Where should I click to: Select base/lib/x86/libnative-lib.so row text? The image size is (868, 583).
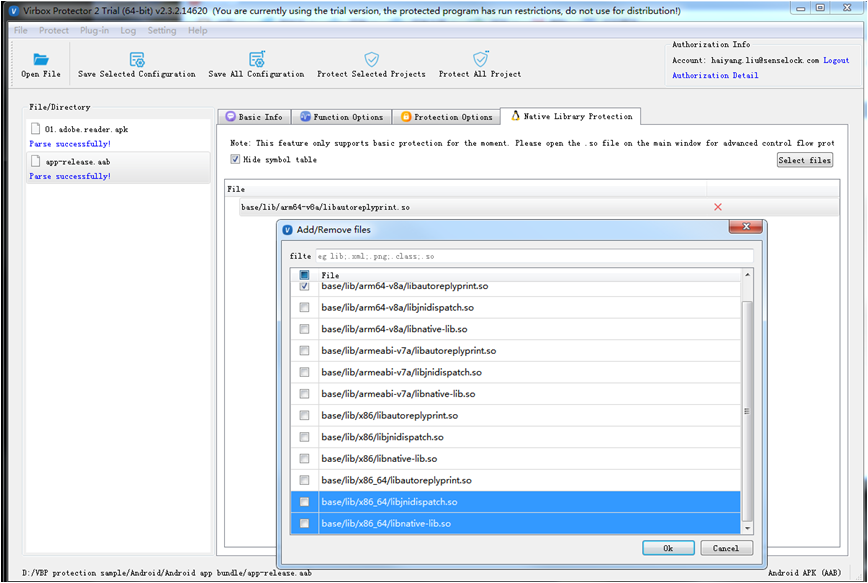point(379,458)
